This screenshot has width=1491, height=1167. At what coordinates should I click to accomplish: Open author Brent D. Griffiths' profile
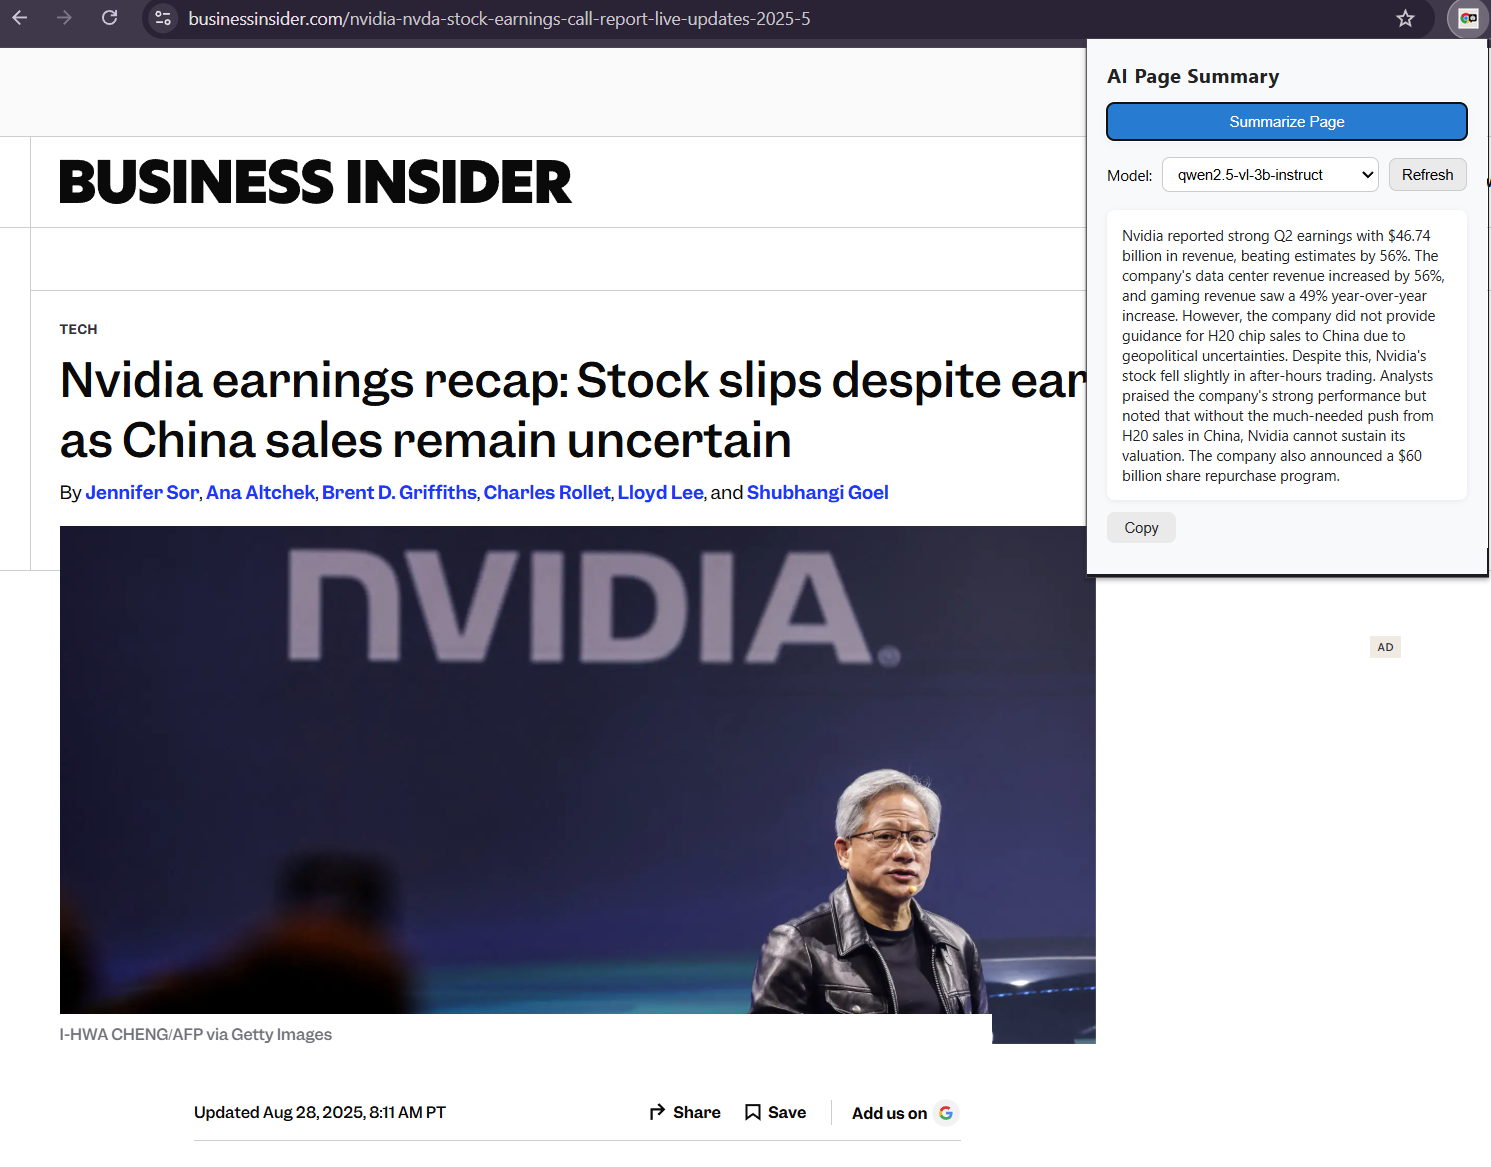click(399, 492)
